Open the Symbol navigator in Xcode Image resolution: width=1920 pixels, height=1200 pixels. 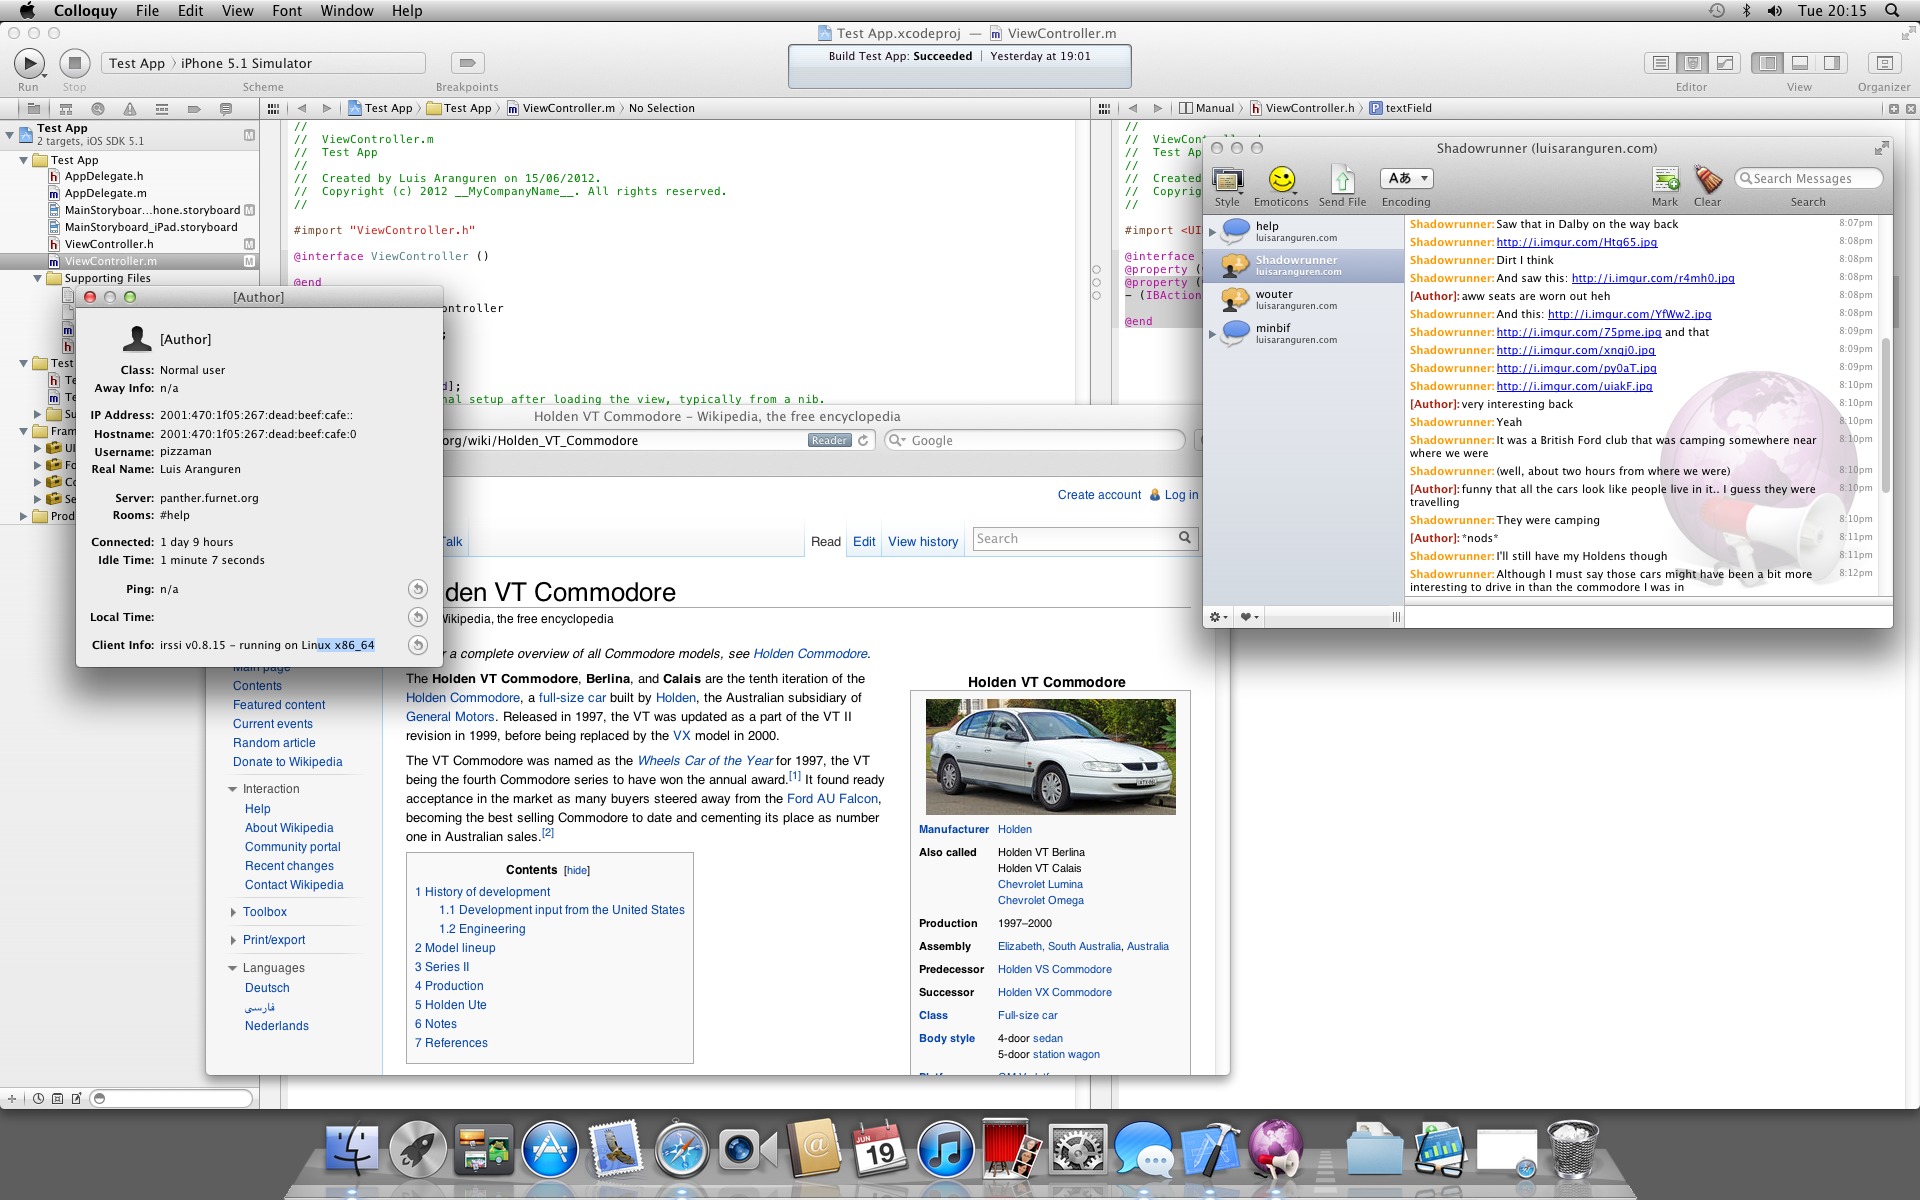pos(66,108)
